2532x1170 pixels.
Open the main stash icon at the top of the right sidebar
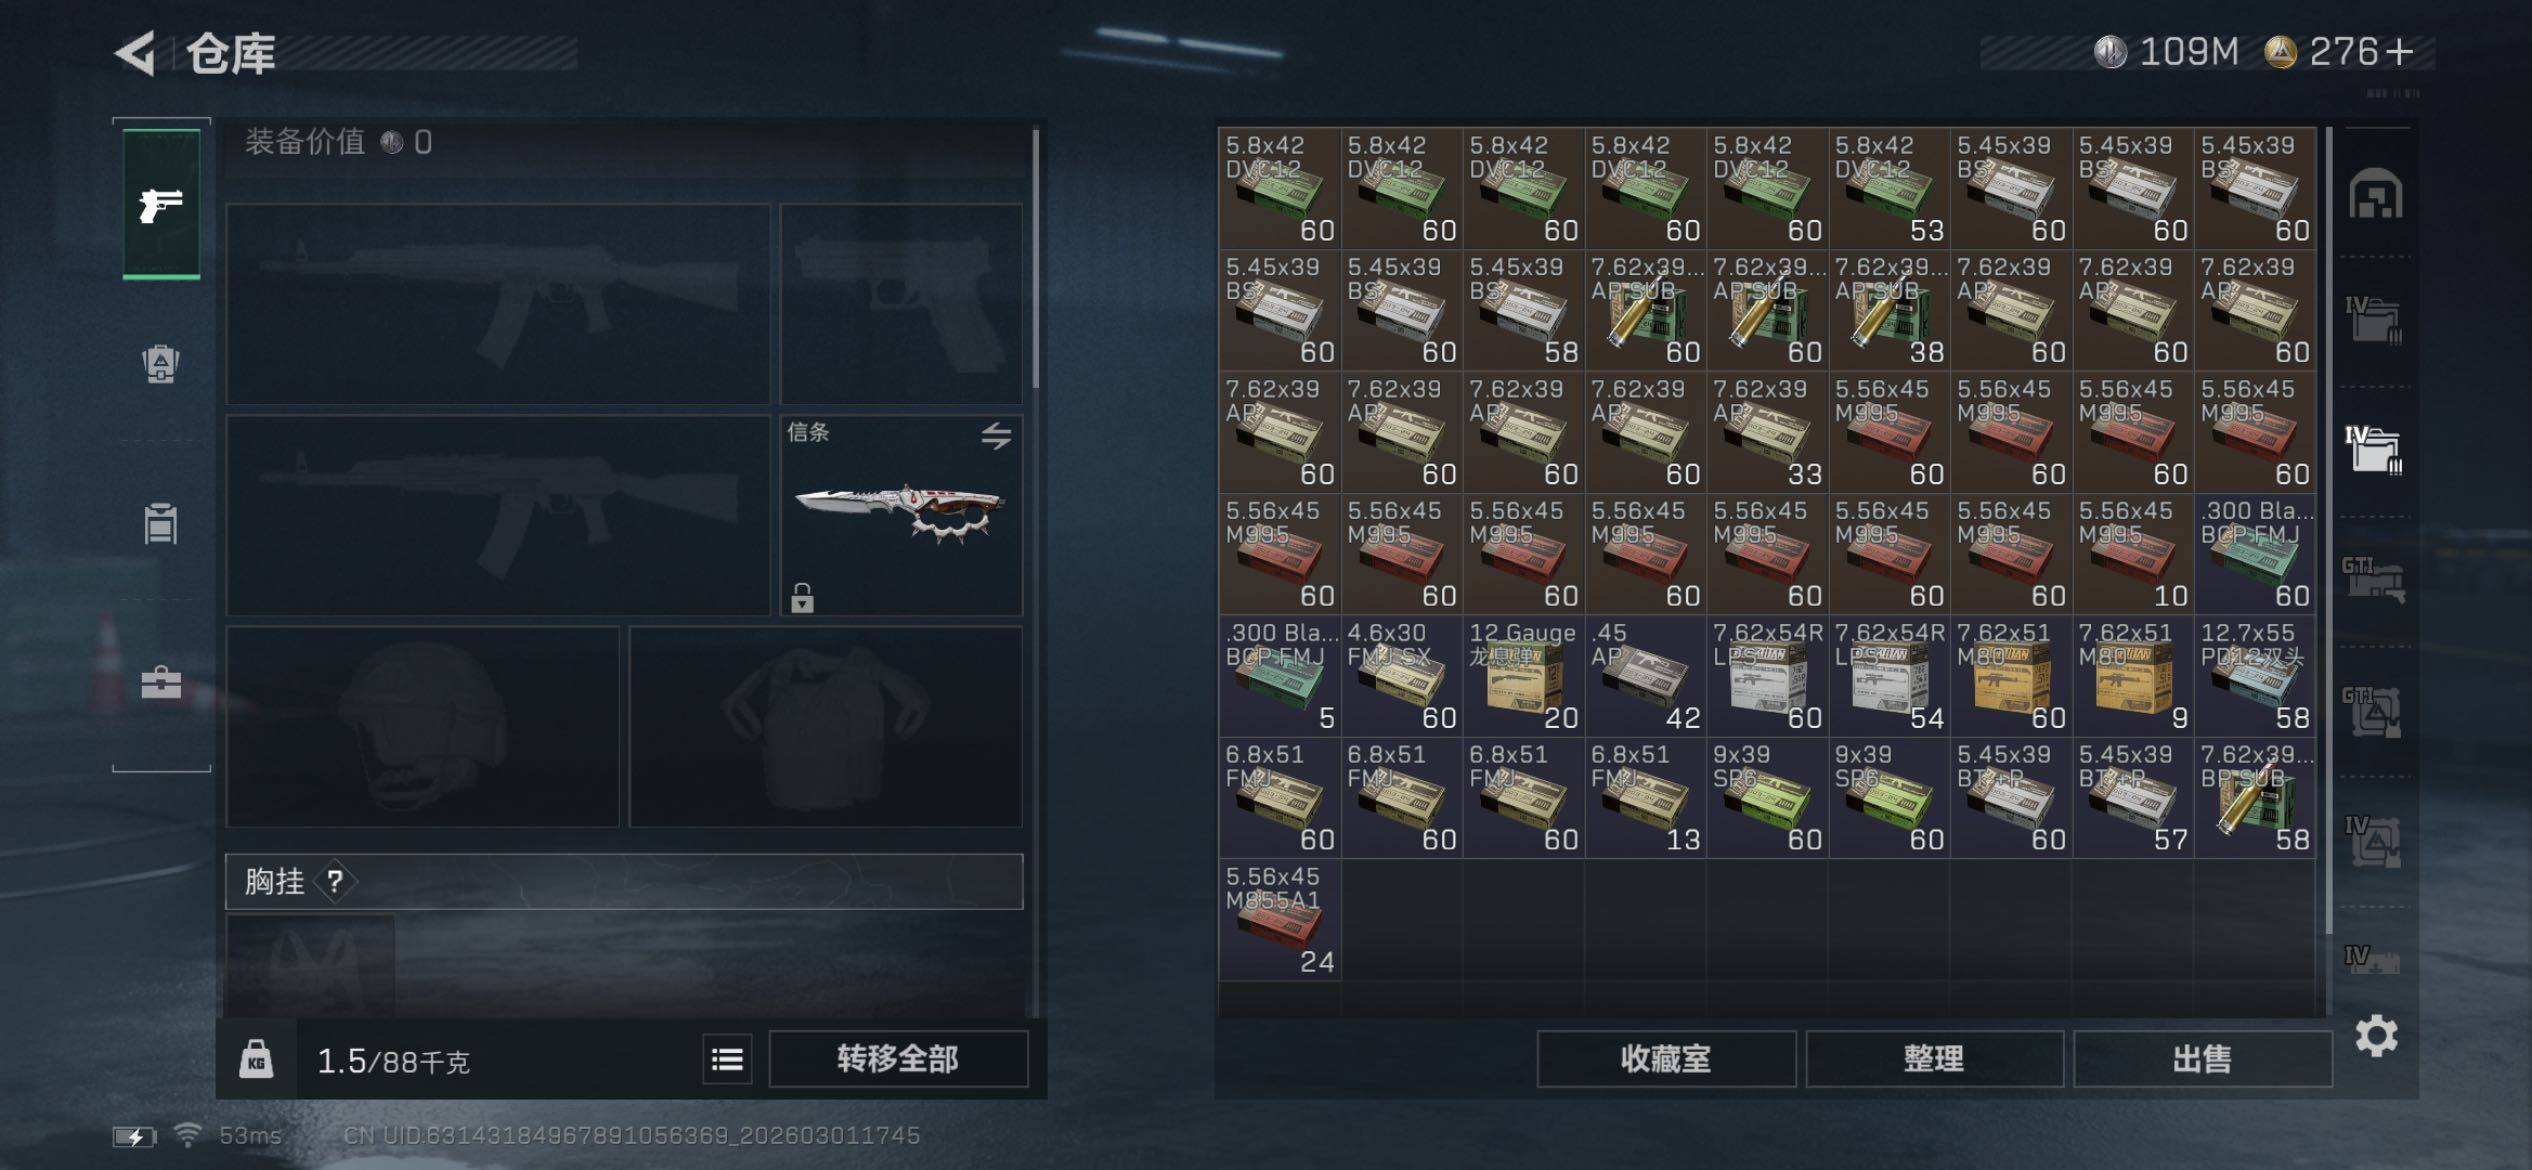click(2375, 194)
